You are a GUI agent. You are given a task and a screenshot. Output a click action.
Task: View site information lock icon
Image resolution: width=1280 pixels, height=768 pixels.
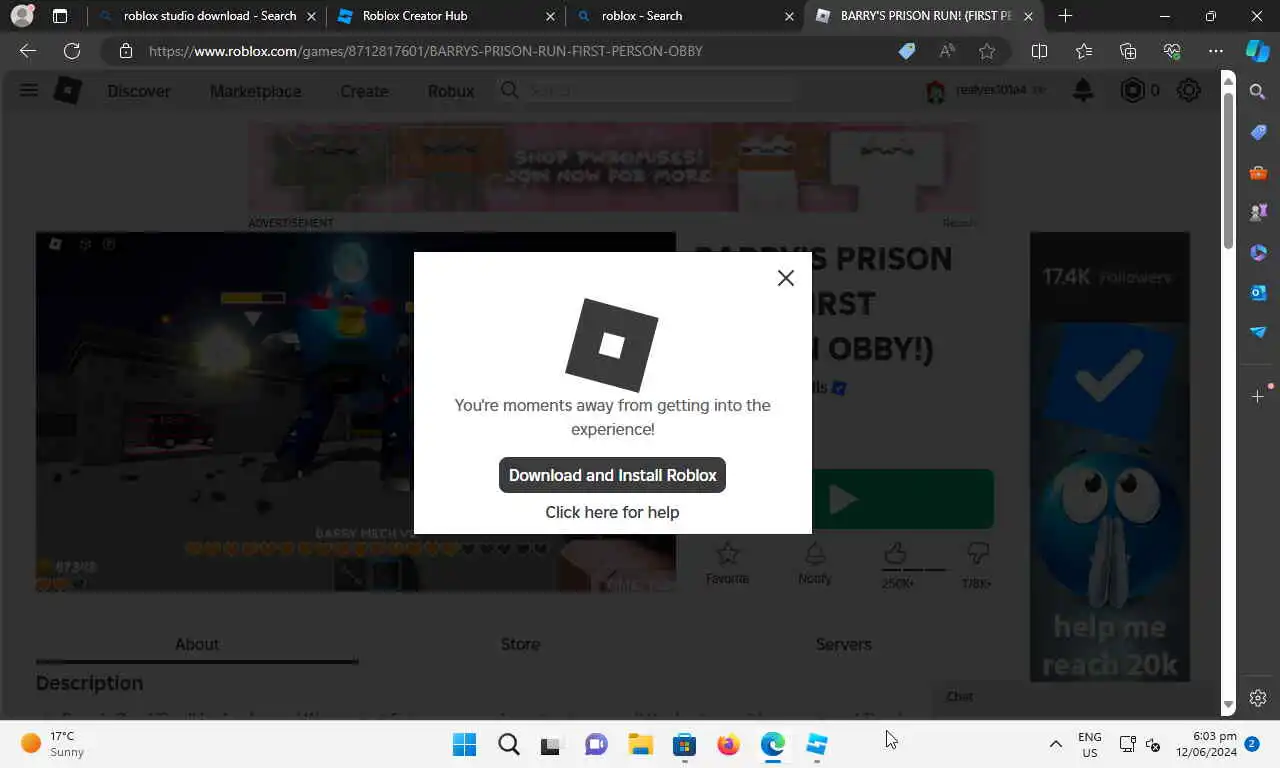126,51
